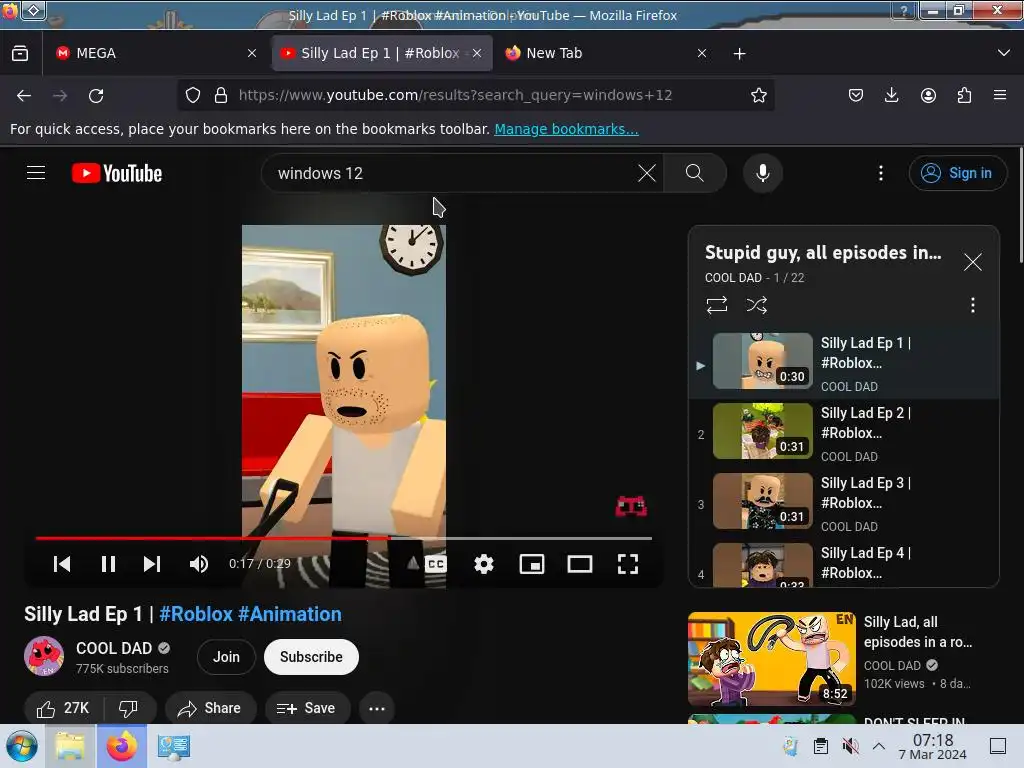Open Firefox application menu
The image size is (1024, 768).
click(1000, 95)
